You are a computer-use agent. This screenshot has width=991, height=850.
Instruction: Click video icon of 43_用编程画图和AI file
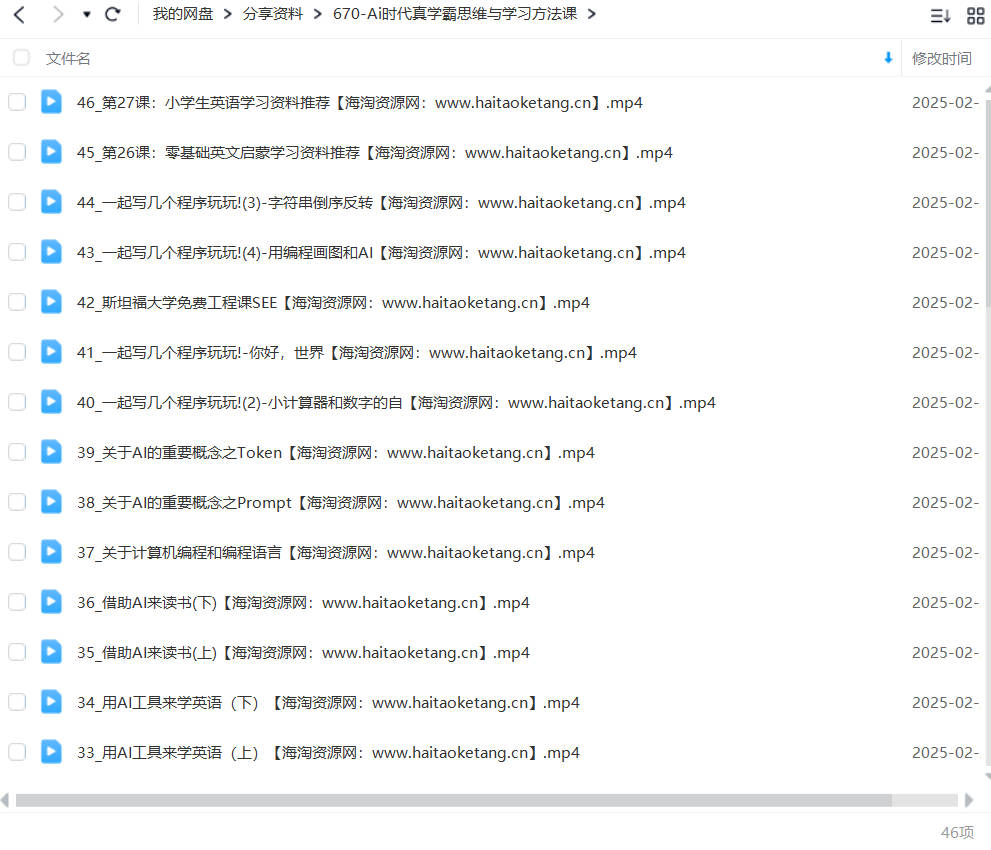pos(51,252)
